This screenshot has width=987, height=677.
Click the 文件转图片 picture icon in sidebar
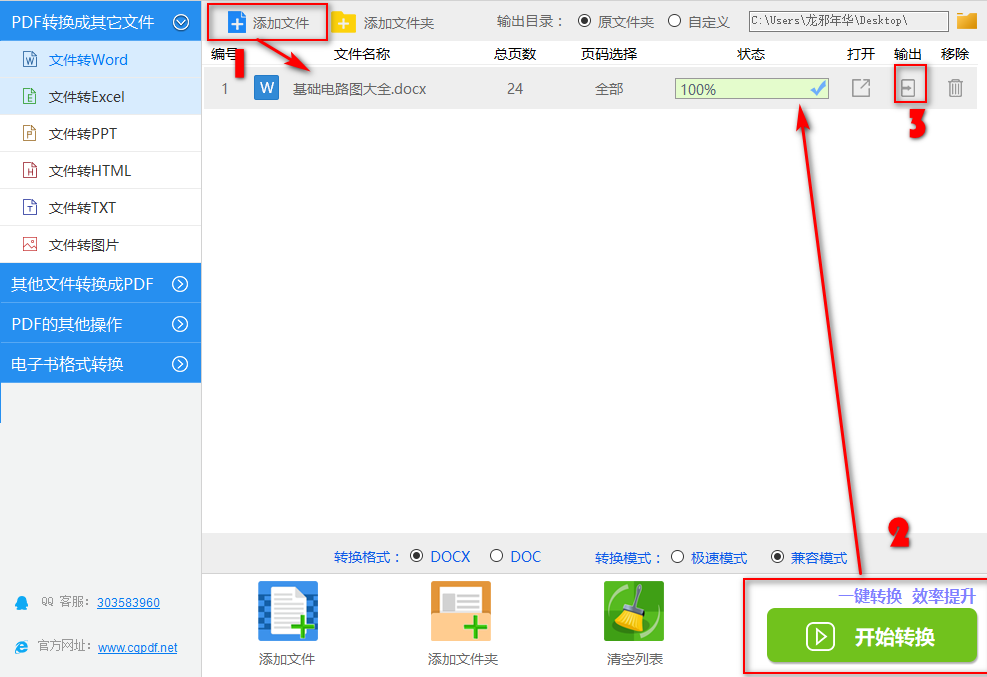(30, 244)
